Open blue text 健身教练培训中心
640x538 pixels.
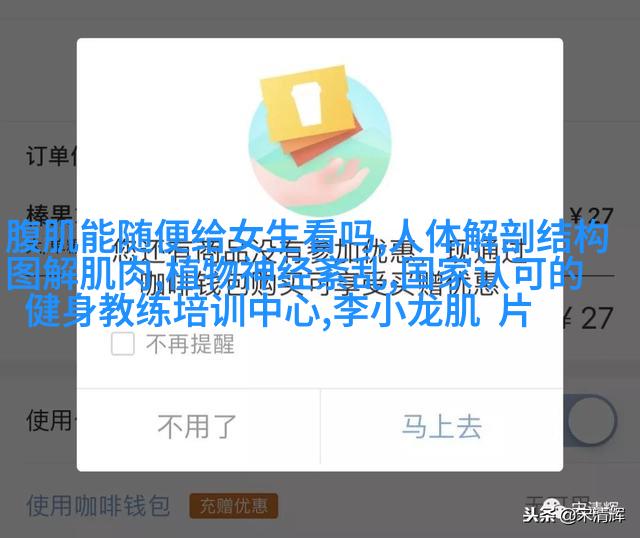173,312
